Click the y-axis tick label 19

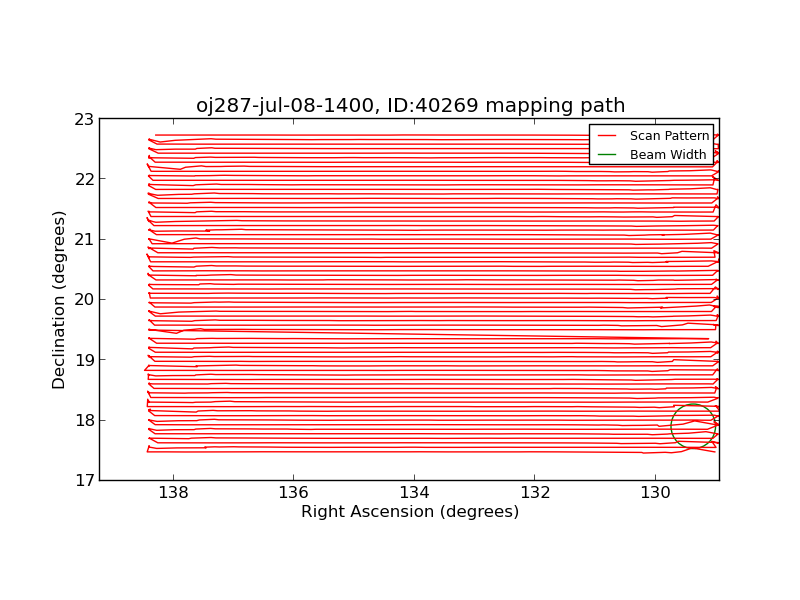85,360
